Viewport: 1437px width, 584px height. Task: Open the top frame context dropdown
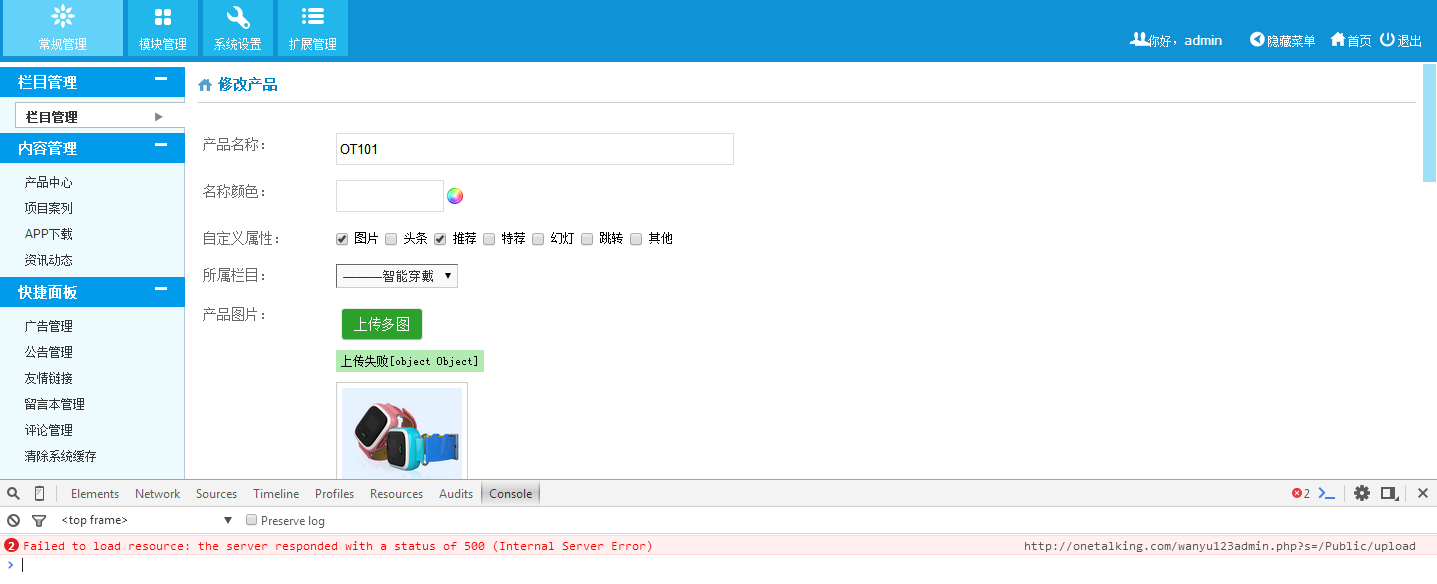(147, 521)
